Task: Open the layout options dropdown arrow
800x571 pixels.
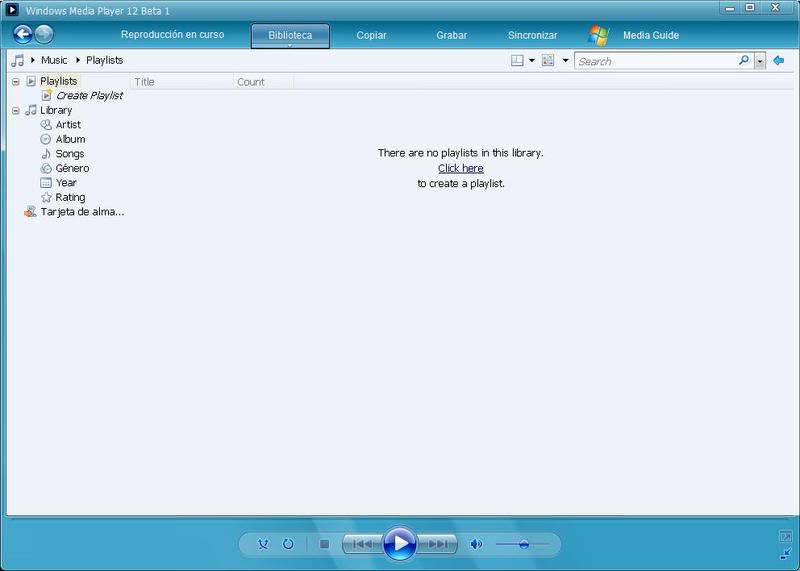Action: 532,61
